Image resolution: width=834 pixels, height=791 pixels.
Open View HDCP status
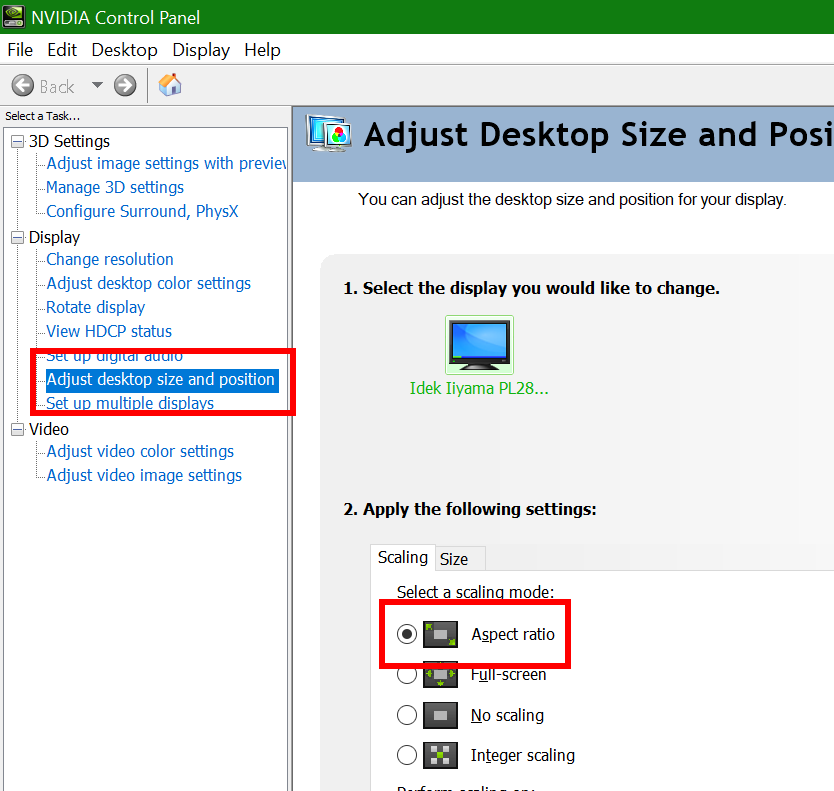coord(109,331)
